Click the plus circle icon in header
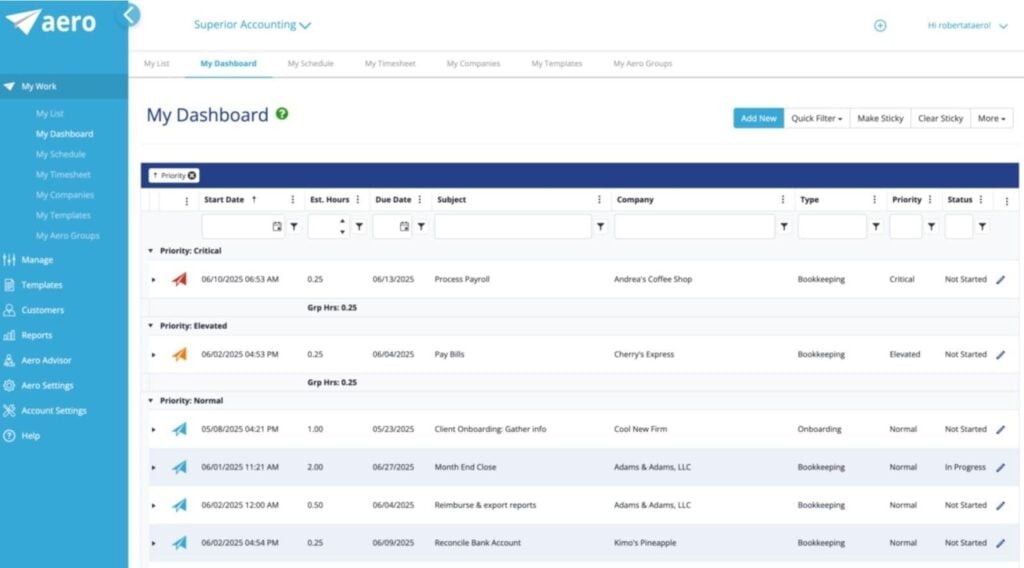 pyautogui.click(x=880, y=25)
